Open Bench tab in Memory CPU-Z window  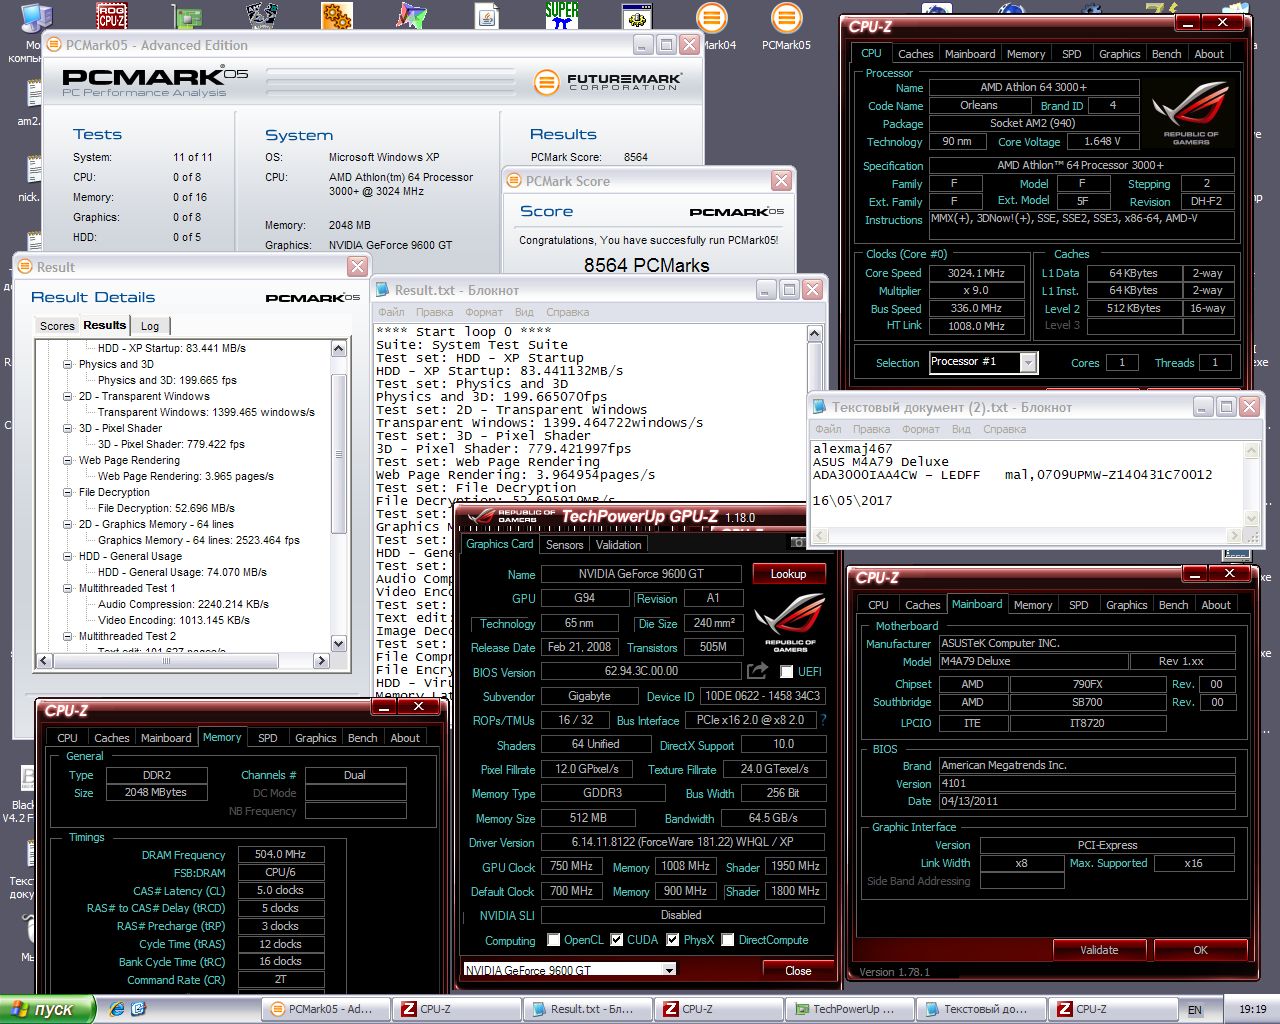point(362,738)
